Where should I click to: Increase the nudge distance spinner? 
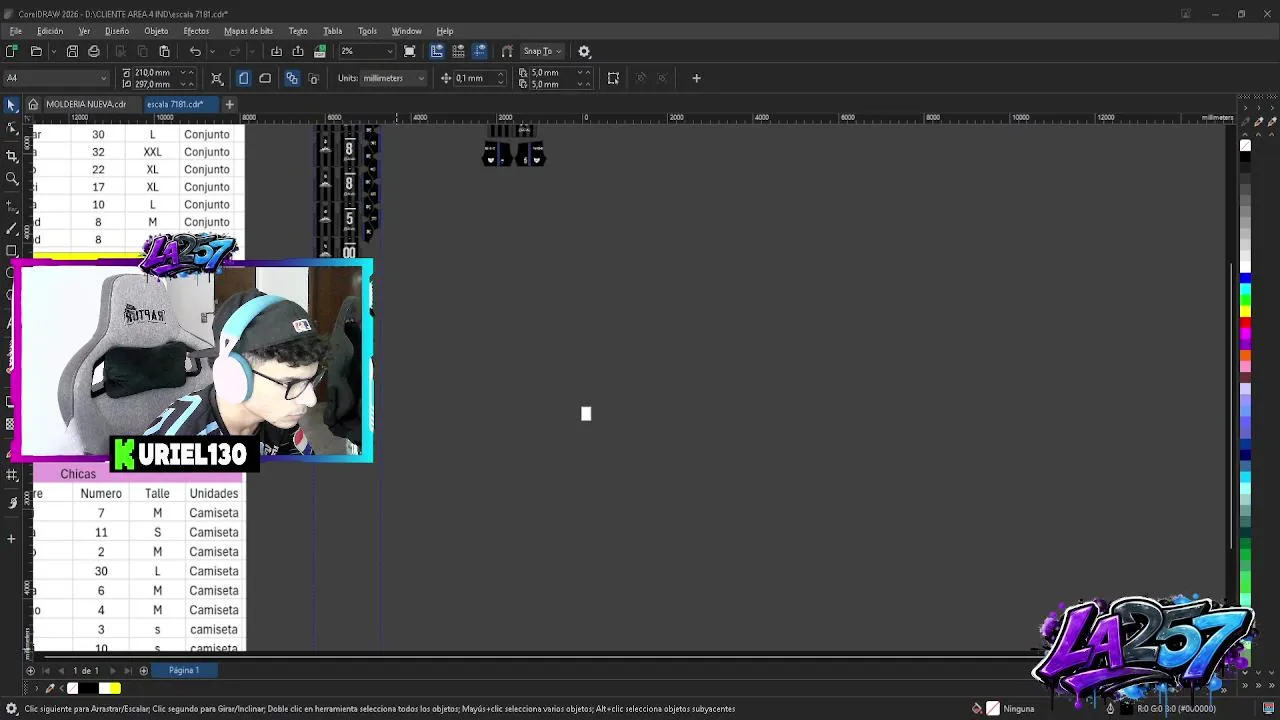[x=500, y=75]
